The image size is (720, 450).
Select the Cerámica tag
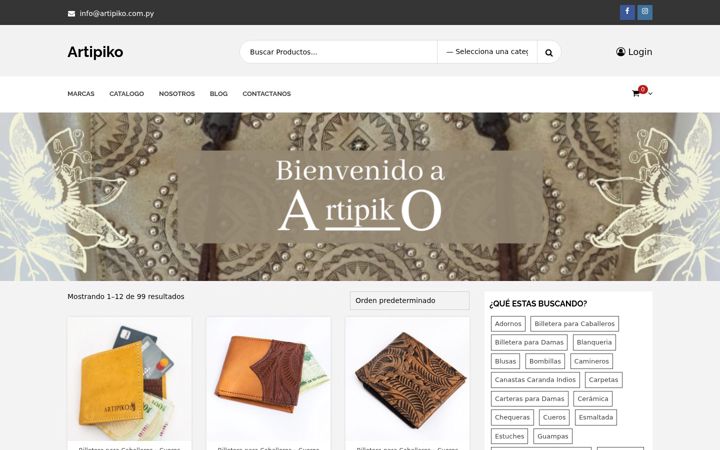click(593, 399)
